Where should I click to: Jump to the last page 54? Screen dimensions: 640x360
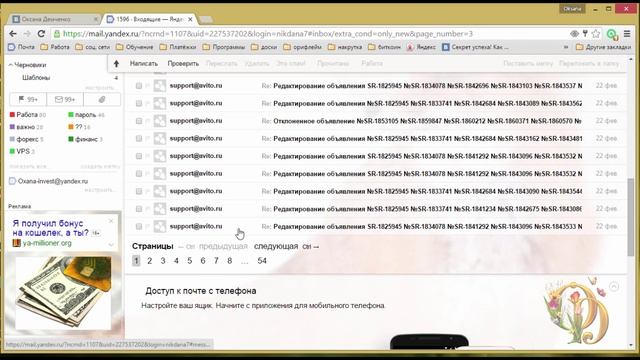click(x=262, y=261)
